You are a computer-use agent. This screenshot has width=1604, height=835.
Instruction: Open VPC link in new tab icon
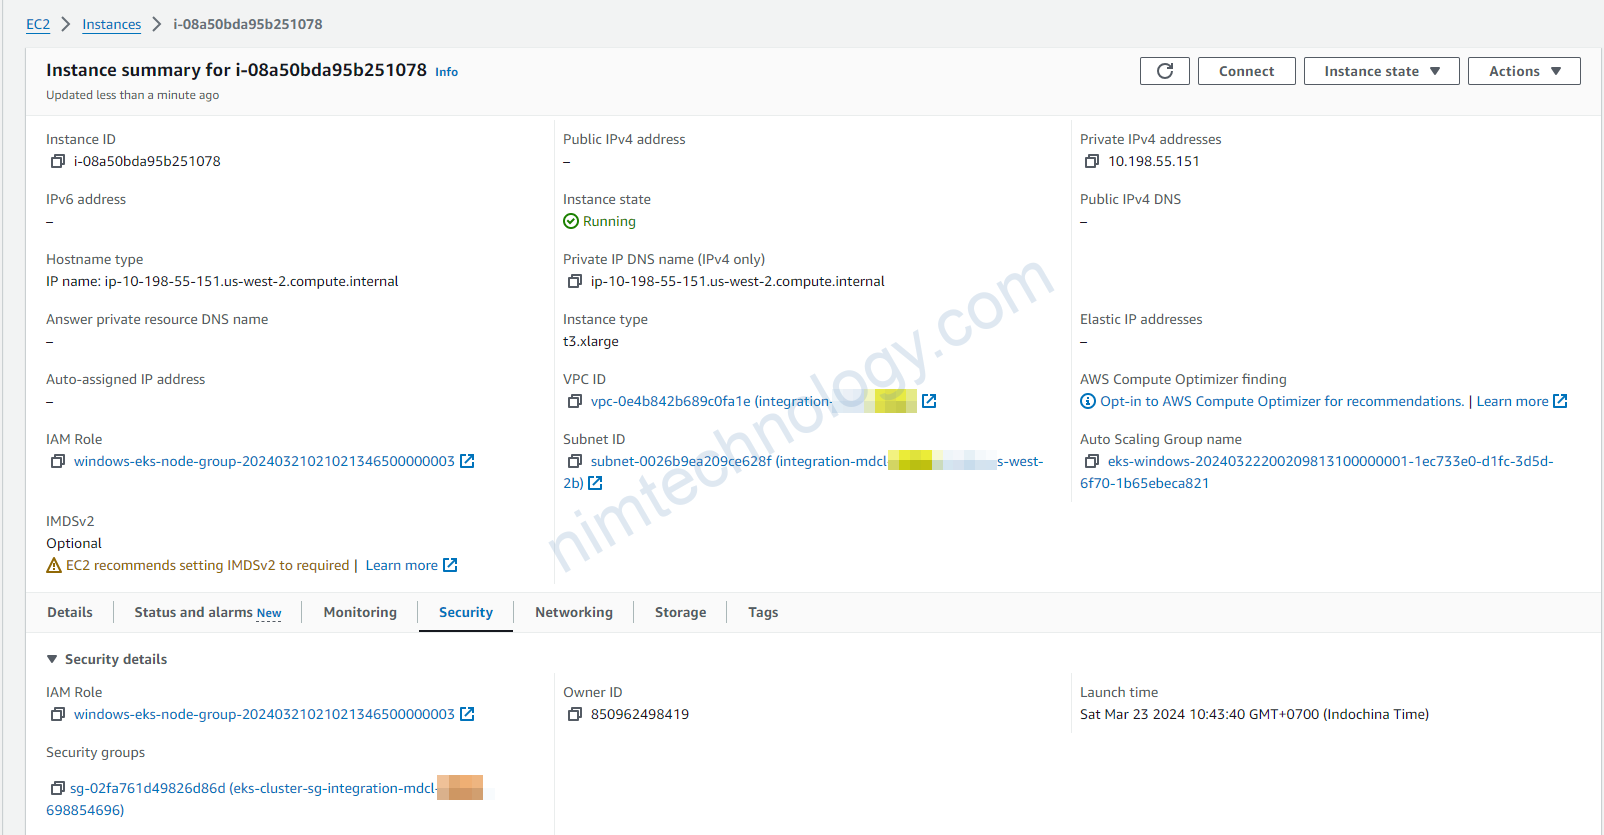(x=929, y=401)
